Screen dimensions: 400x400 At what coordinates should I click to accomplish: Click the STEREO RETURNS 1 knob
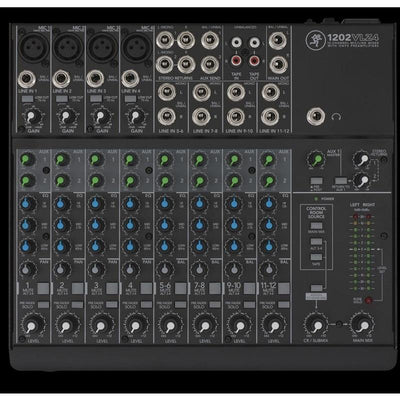[361, 159]
